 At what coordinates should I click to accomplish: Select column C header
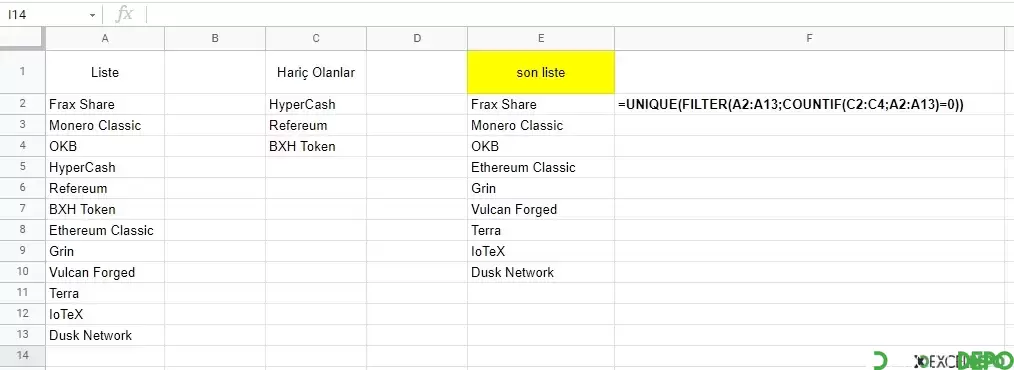(316, 38)
